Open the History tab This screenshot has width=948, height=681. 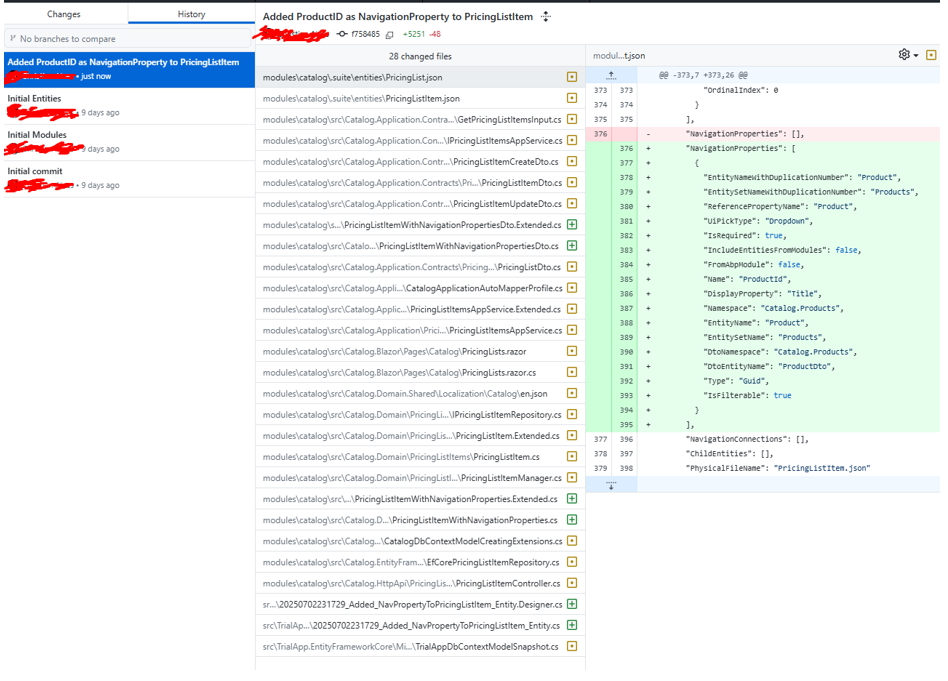pyautogui.click(x=191, y=14)
